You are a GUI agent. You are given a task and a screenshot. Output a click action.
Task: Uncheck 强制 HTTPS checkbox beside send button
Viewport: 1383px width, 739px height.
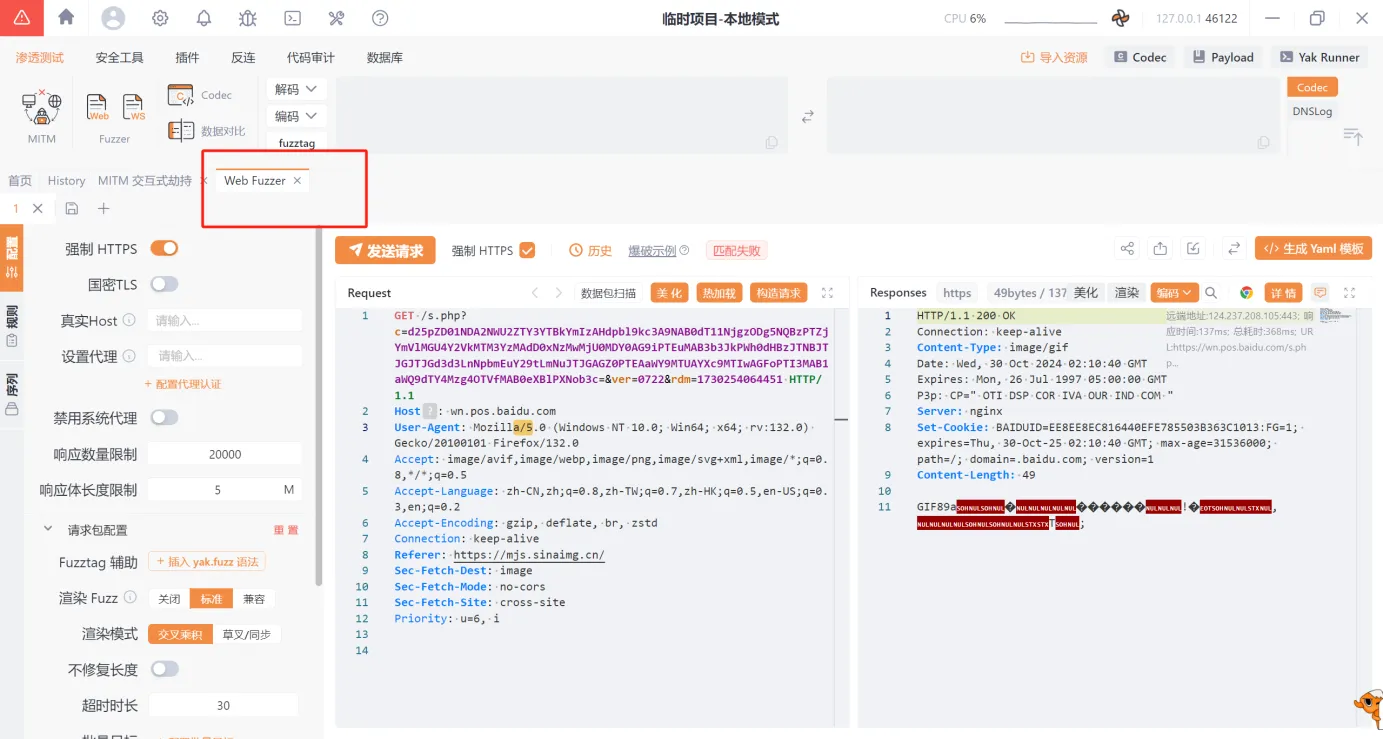pyautogui.click(x=527, y=250)
